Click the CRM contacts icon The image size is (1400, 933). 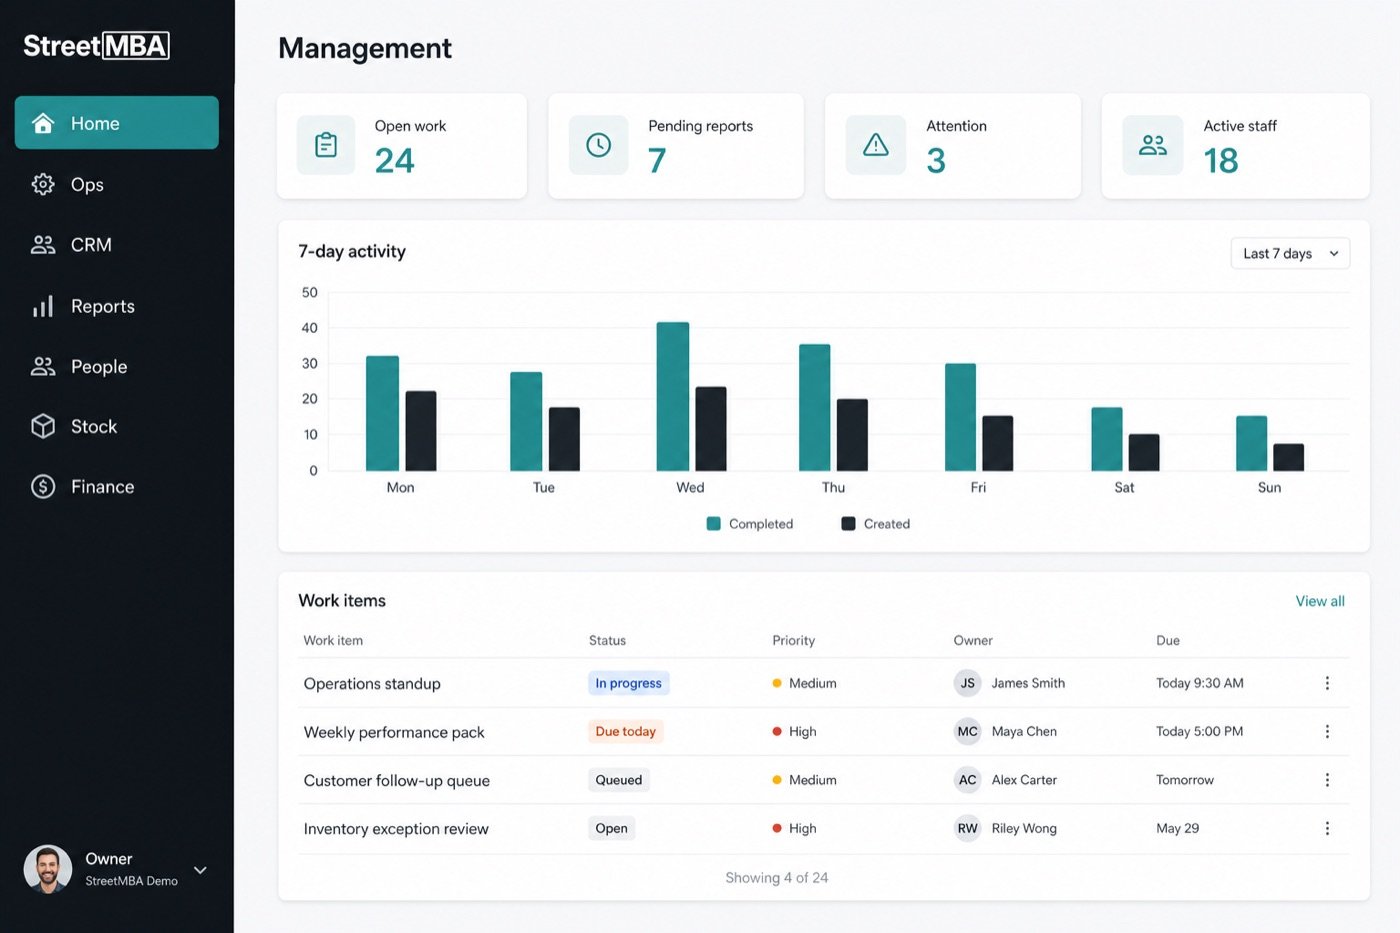click(43, 245)
